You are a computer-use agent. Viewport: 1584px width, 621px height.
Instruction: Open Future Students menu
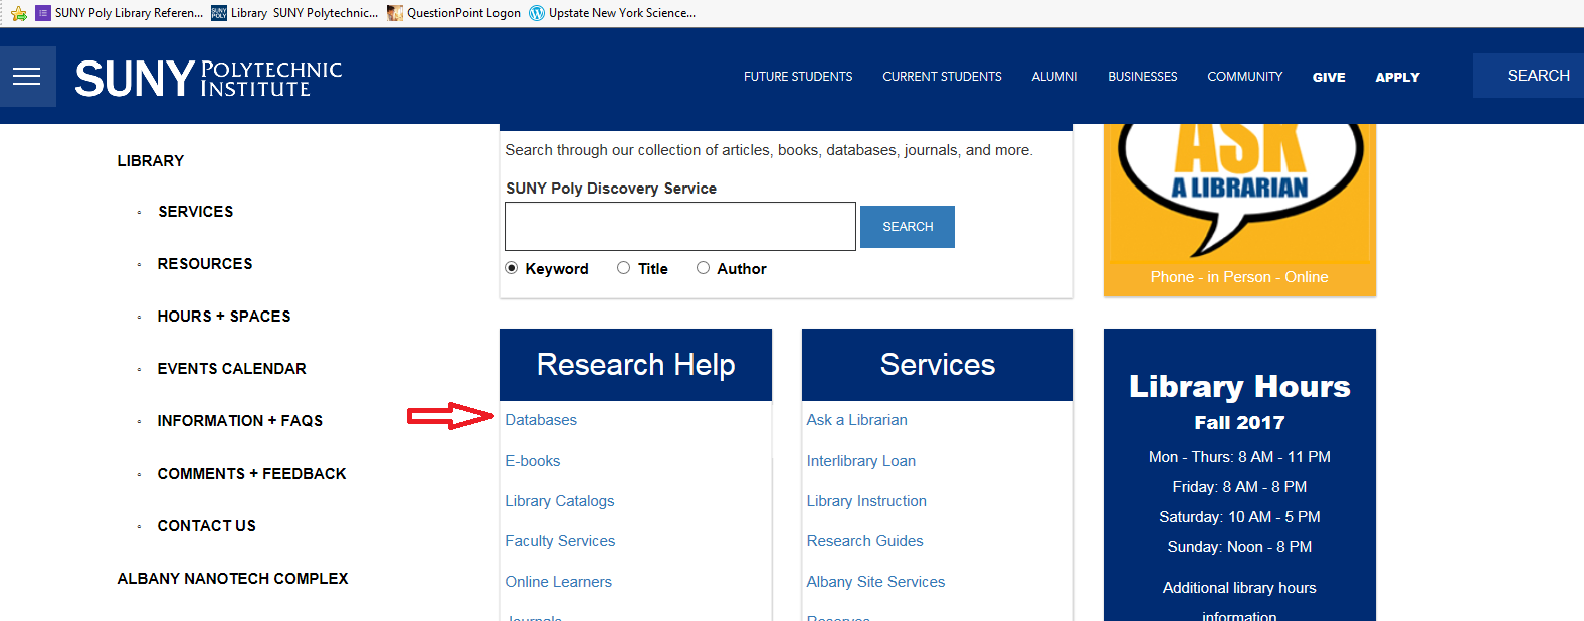(798, 77)
